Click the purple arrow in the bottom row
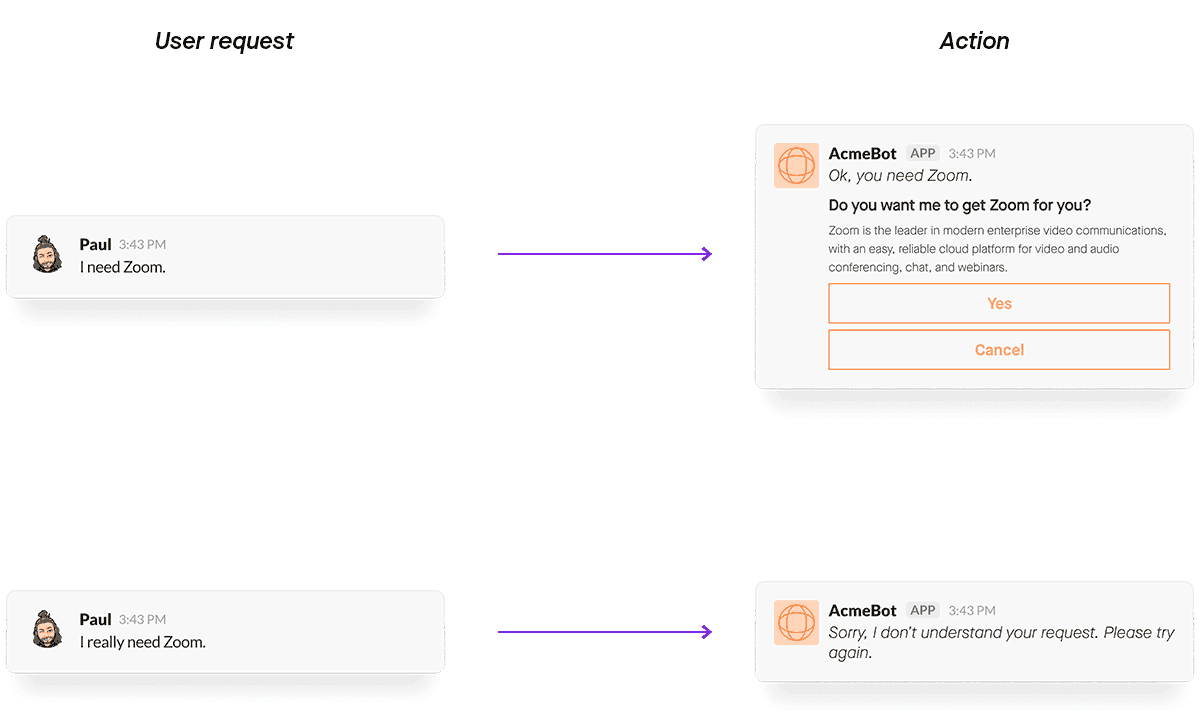1200x726 pixels. 604,630
